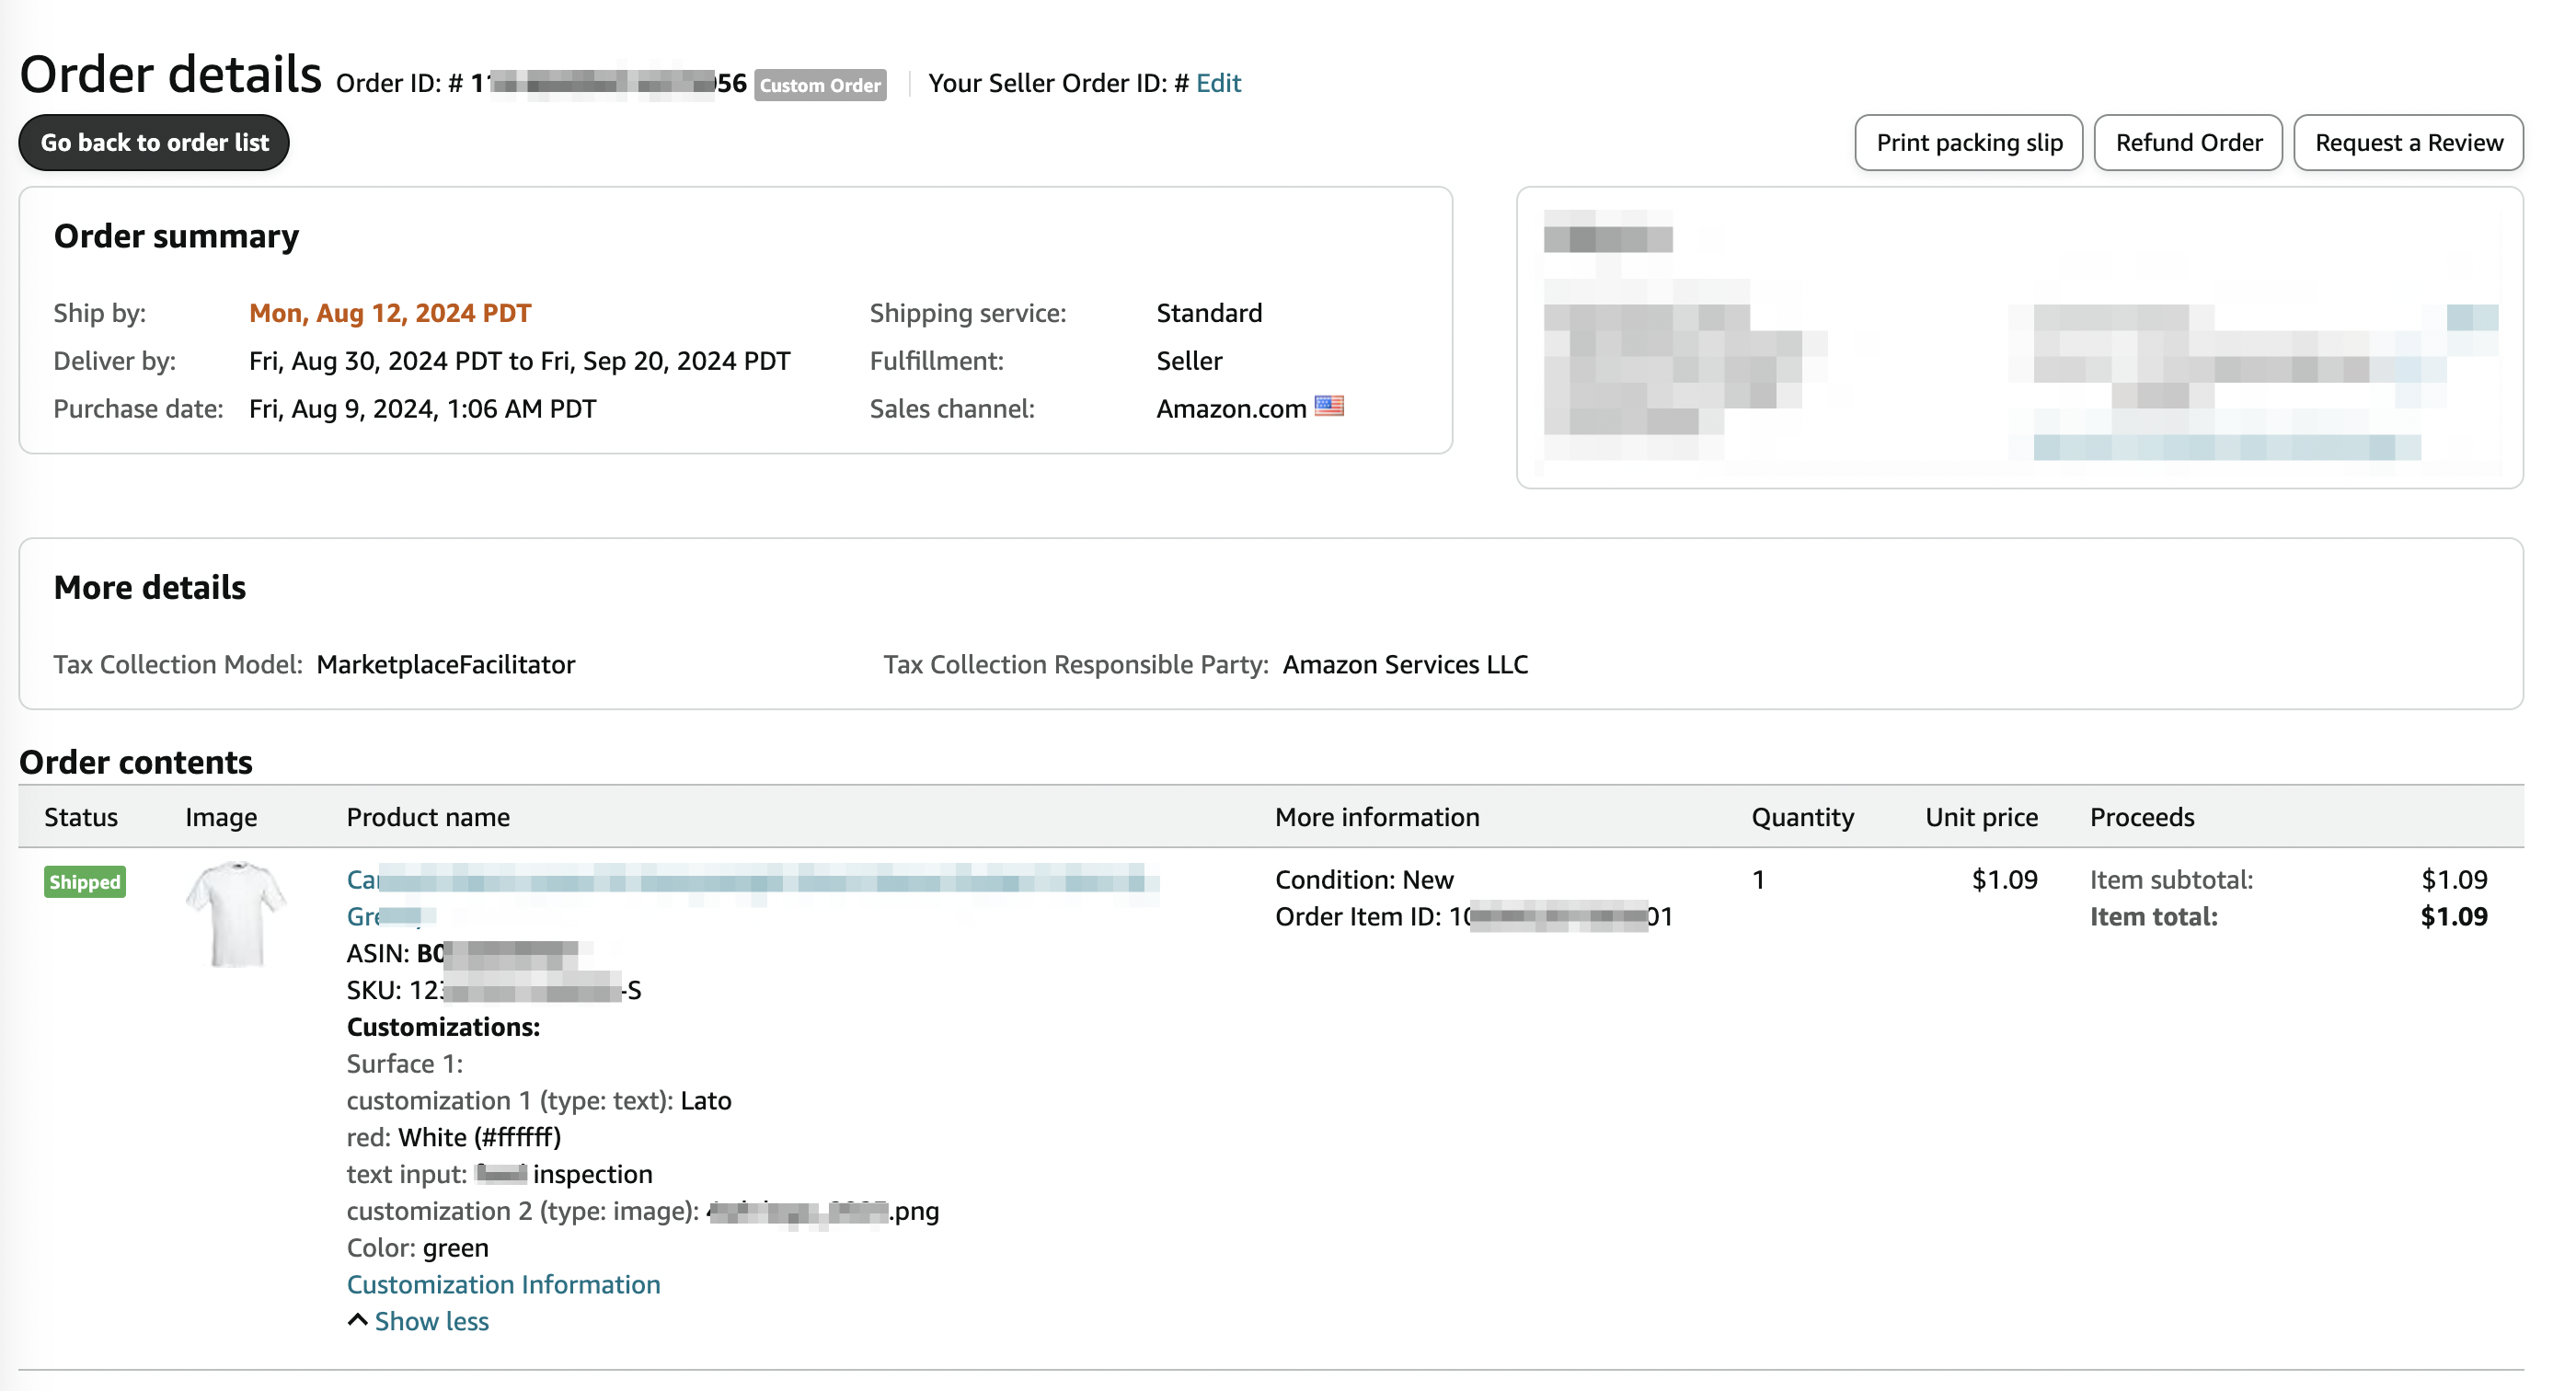Viewport: 2576px width, 1391px height.
Task: Print the packing slip
Action: [1968, 143]
